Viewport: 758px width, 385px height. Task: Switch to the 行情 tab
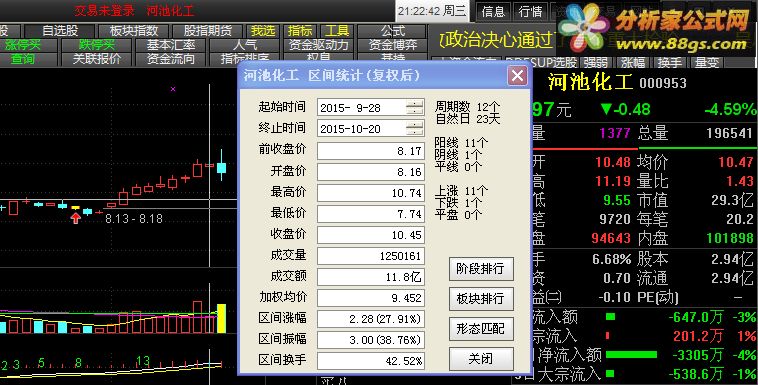coord(530,11)
